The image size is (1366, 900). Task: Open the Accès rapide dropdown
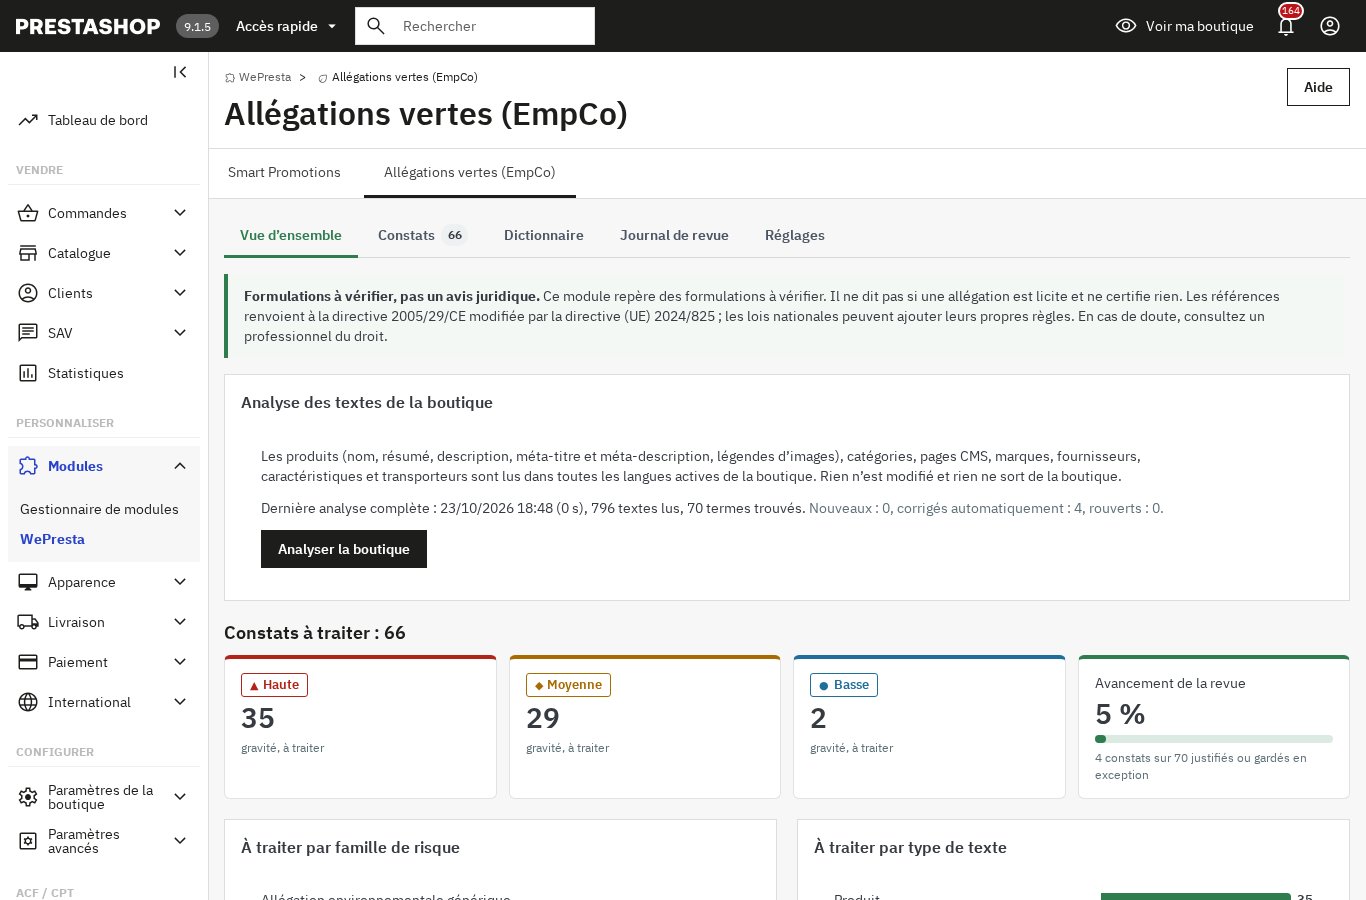[x=287, y=26]
